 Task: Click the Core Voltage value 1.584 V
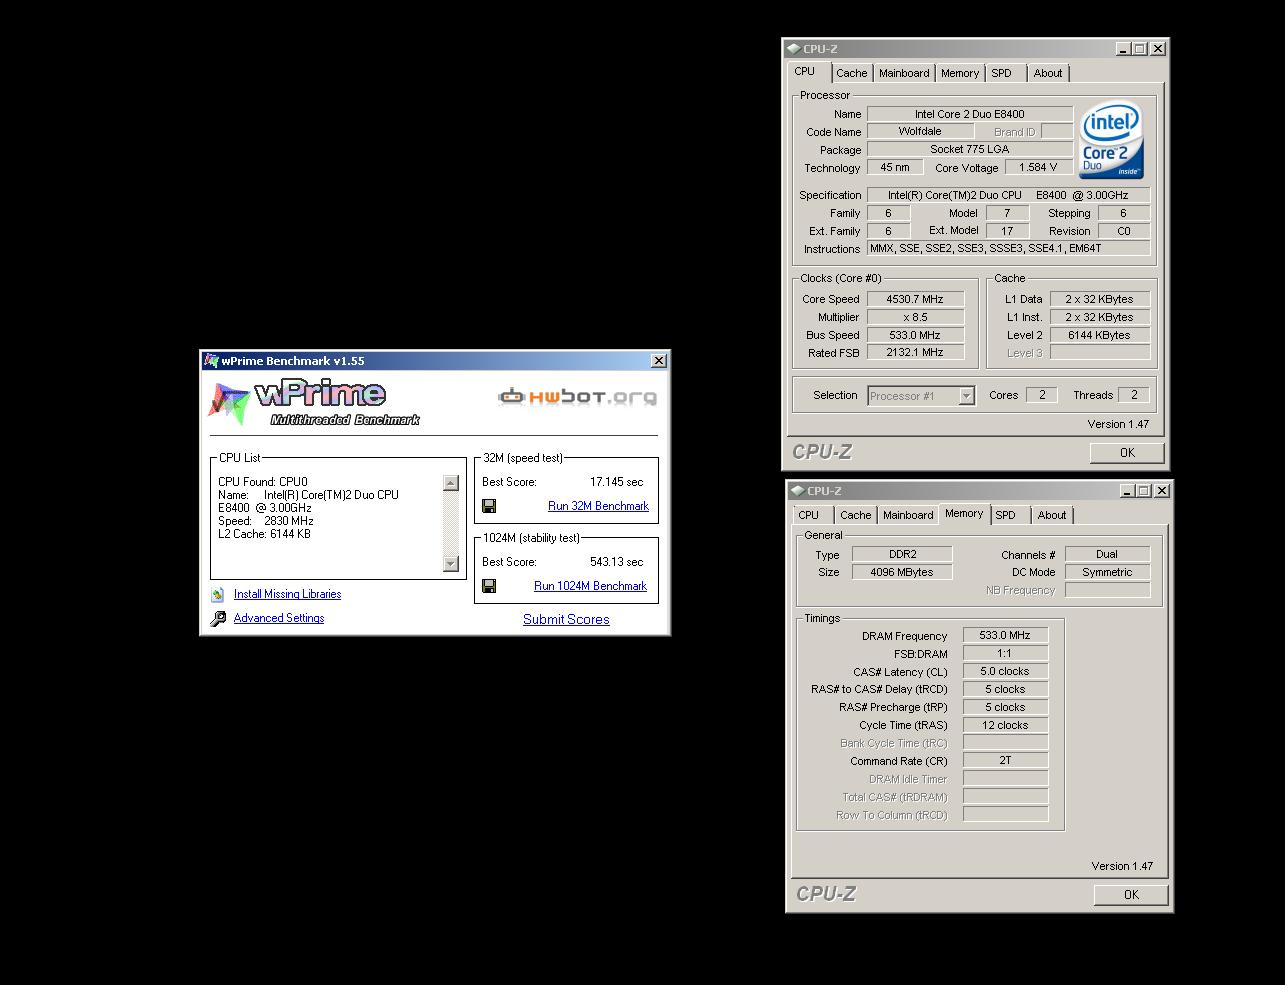click(1038, 167)
